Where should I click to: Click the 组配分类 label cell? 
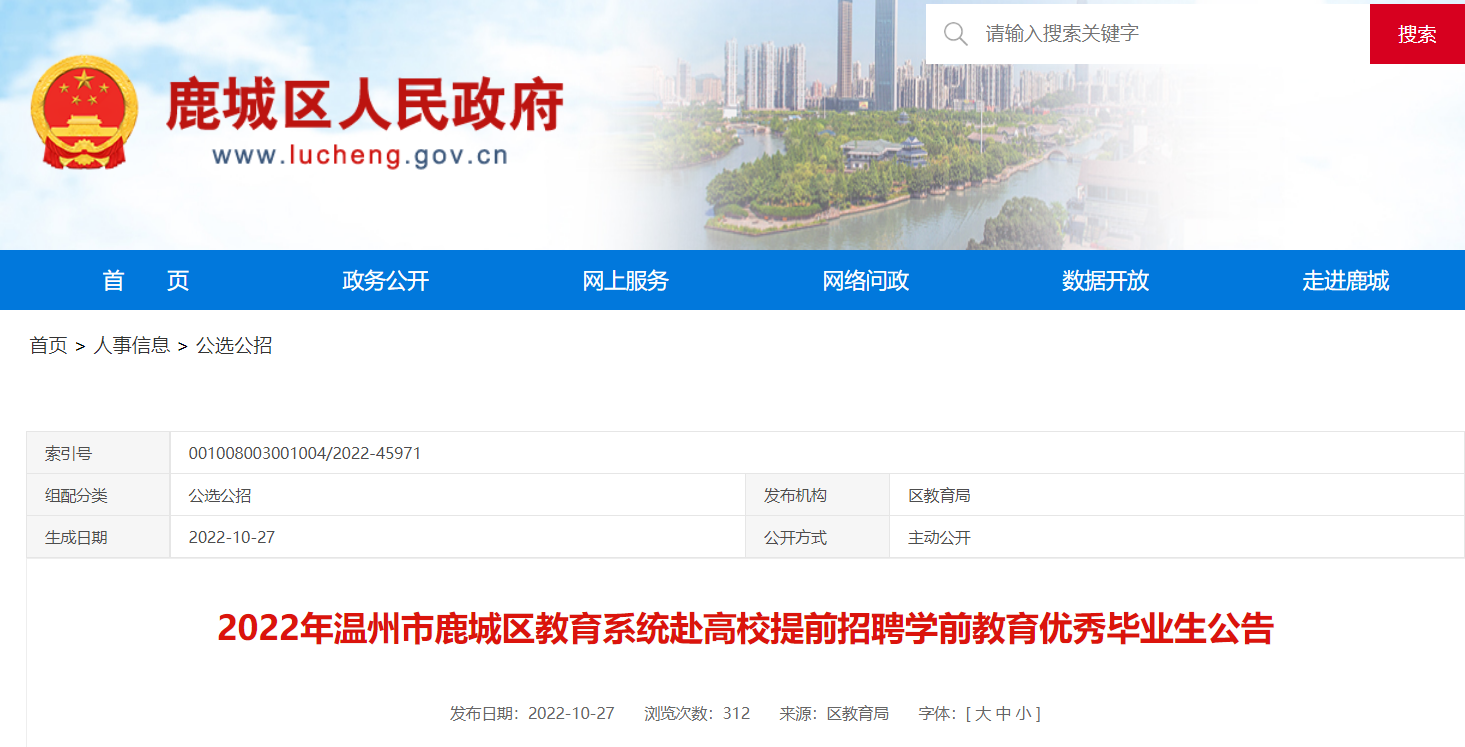pyautogui.click(x=98, y=496)
